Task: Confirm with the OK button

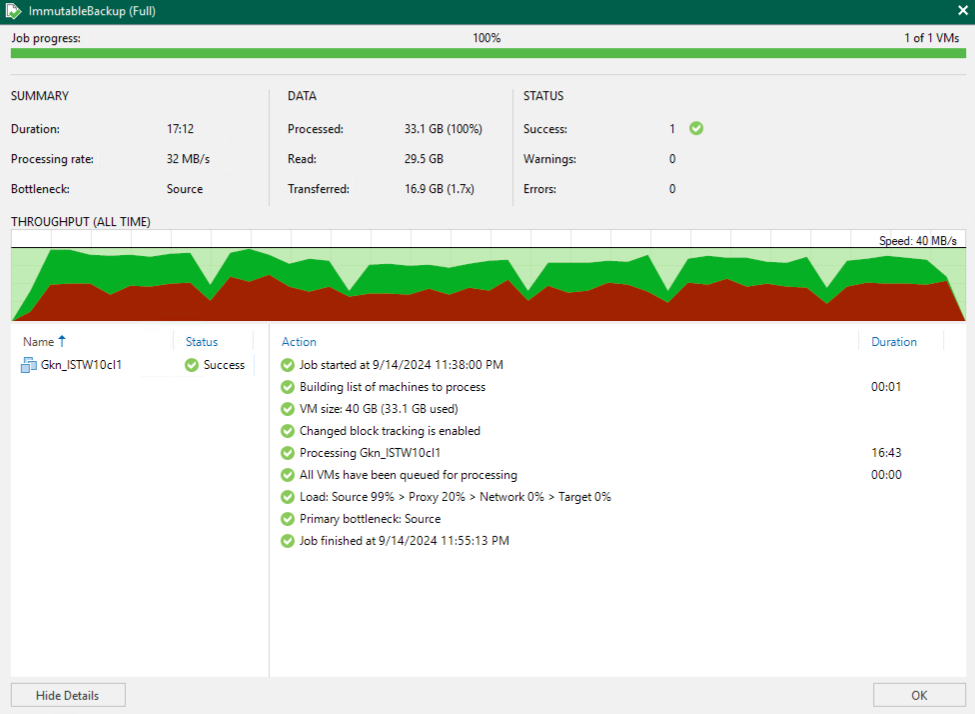Action: click(x=919, y=695)
